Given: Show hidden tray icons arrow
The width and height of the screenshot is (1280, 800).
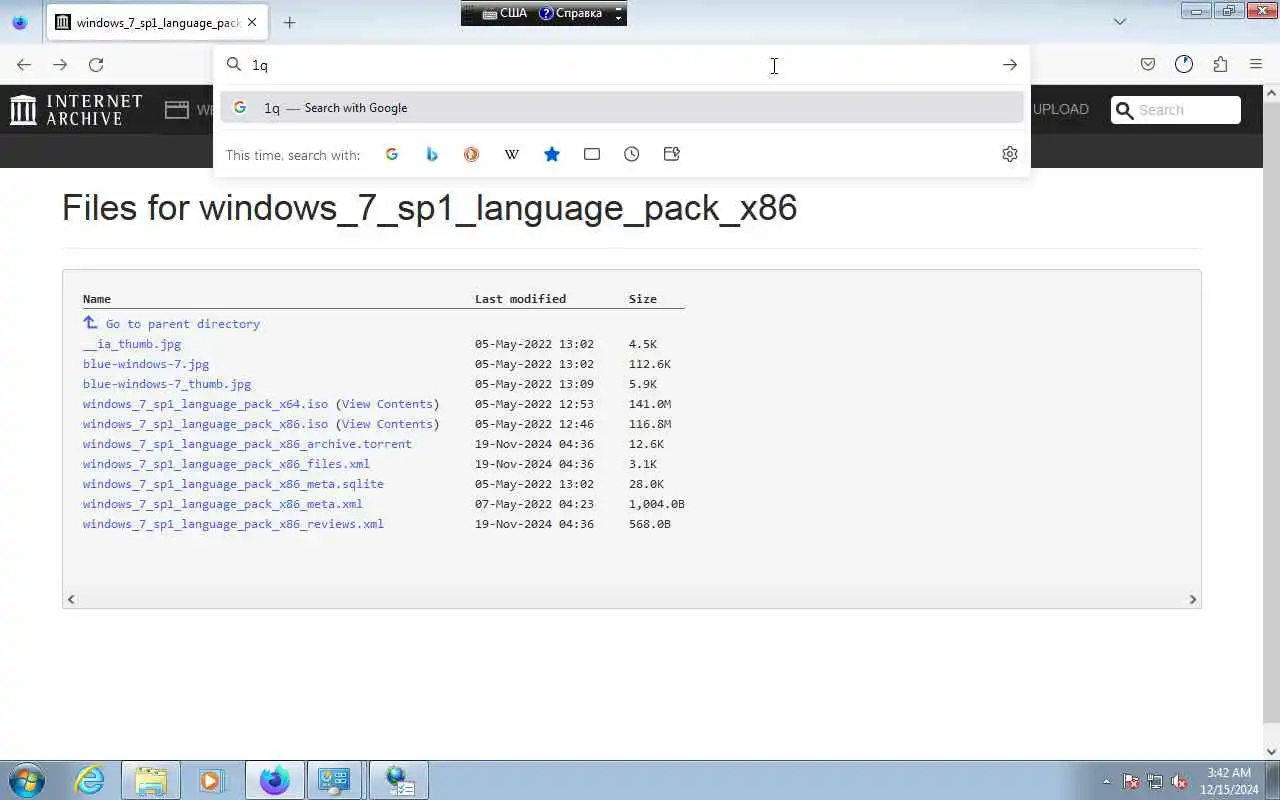Looking at the screenshot, I should coord(1106,781).
